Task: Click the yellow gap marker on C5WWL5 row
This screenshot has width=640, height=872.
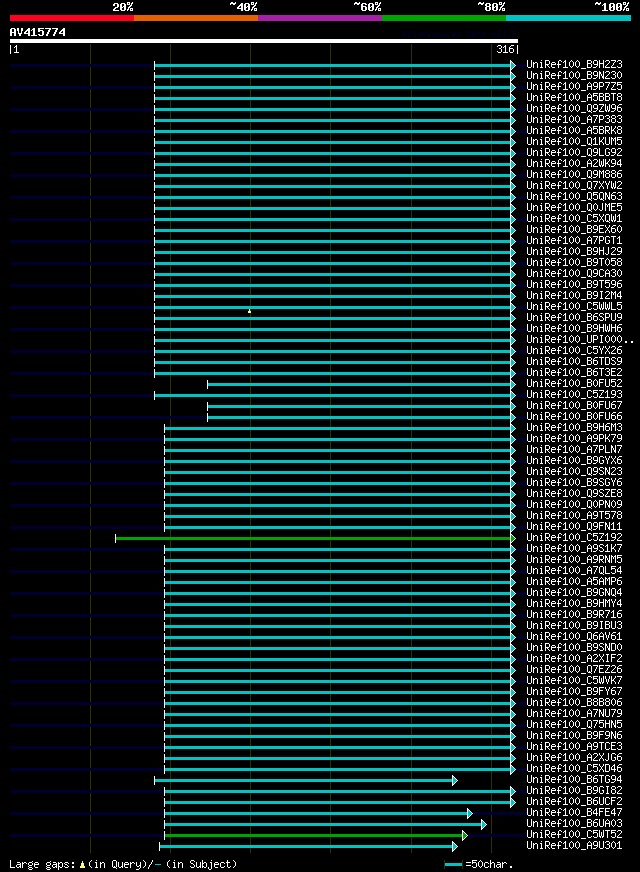Action: 250,311
